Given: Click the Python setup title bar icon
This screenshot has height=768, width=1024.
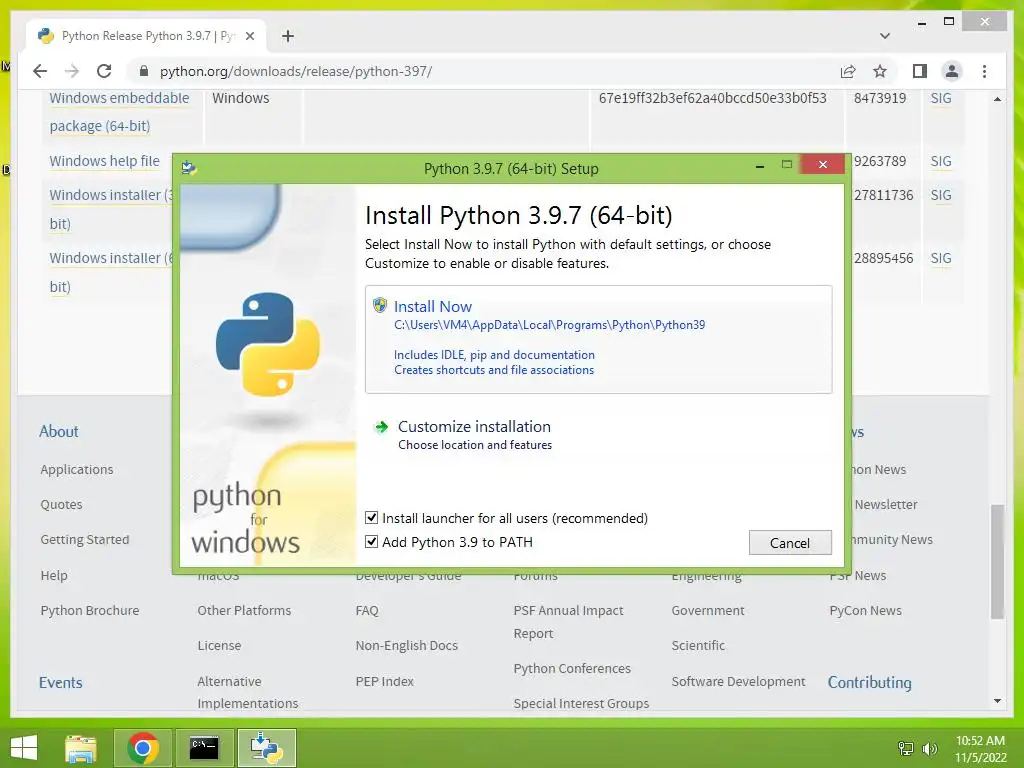Looking at the screenshot, I should pos(189,168).
